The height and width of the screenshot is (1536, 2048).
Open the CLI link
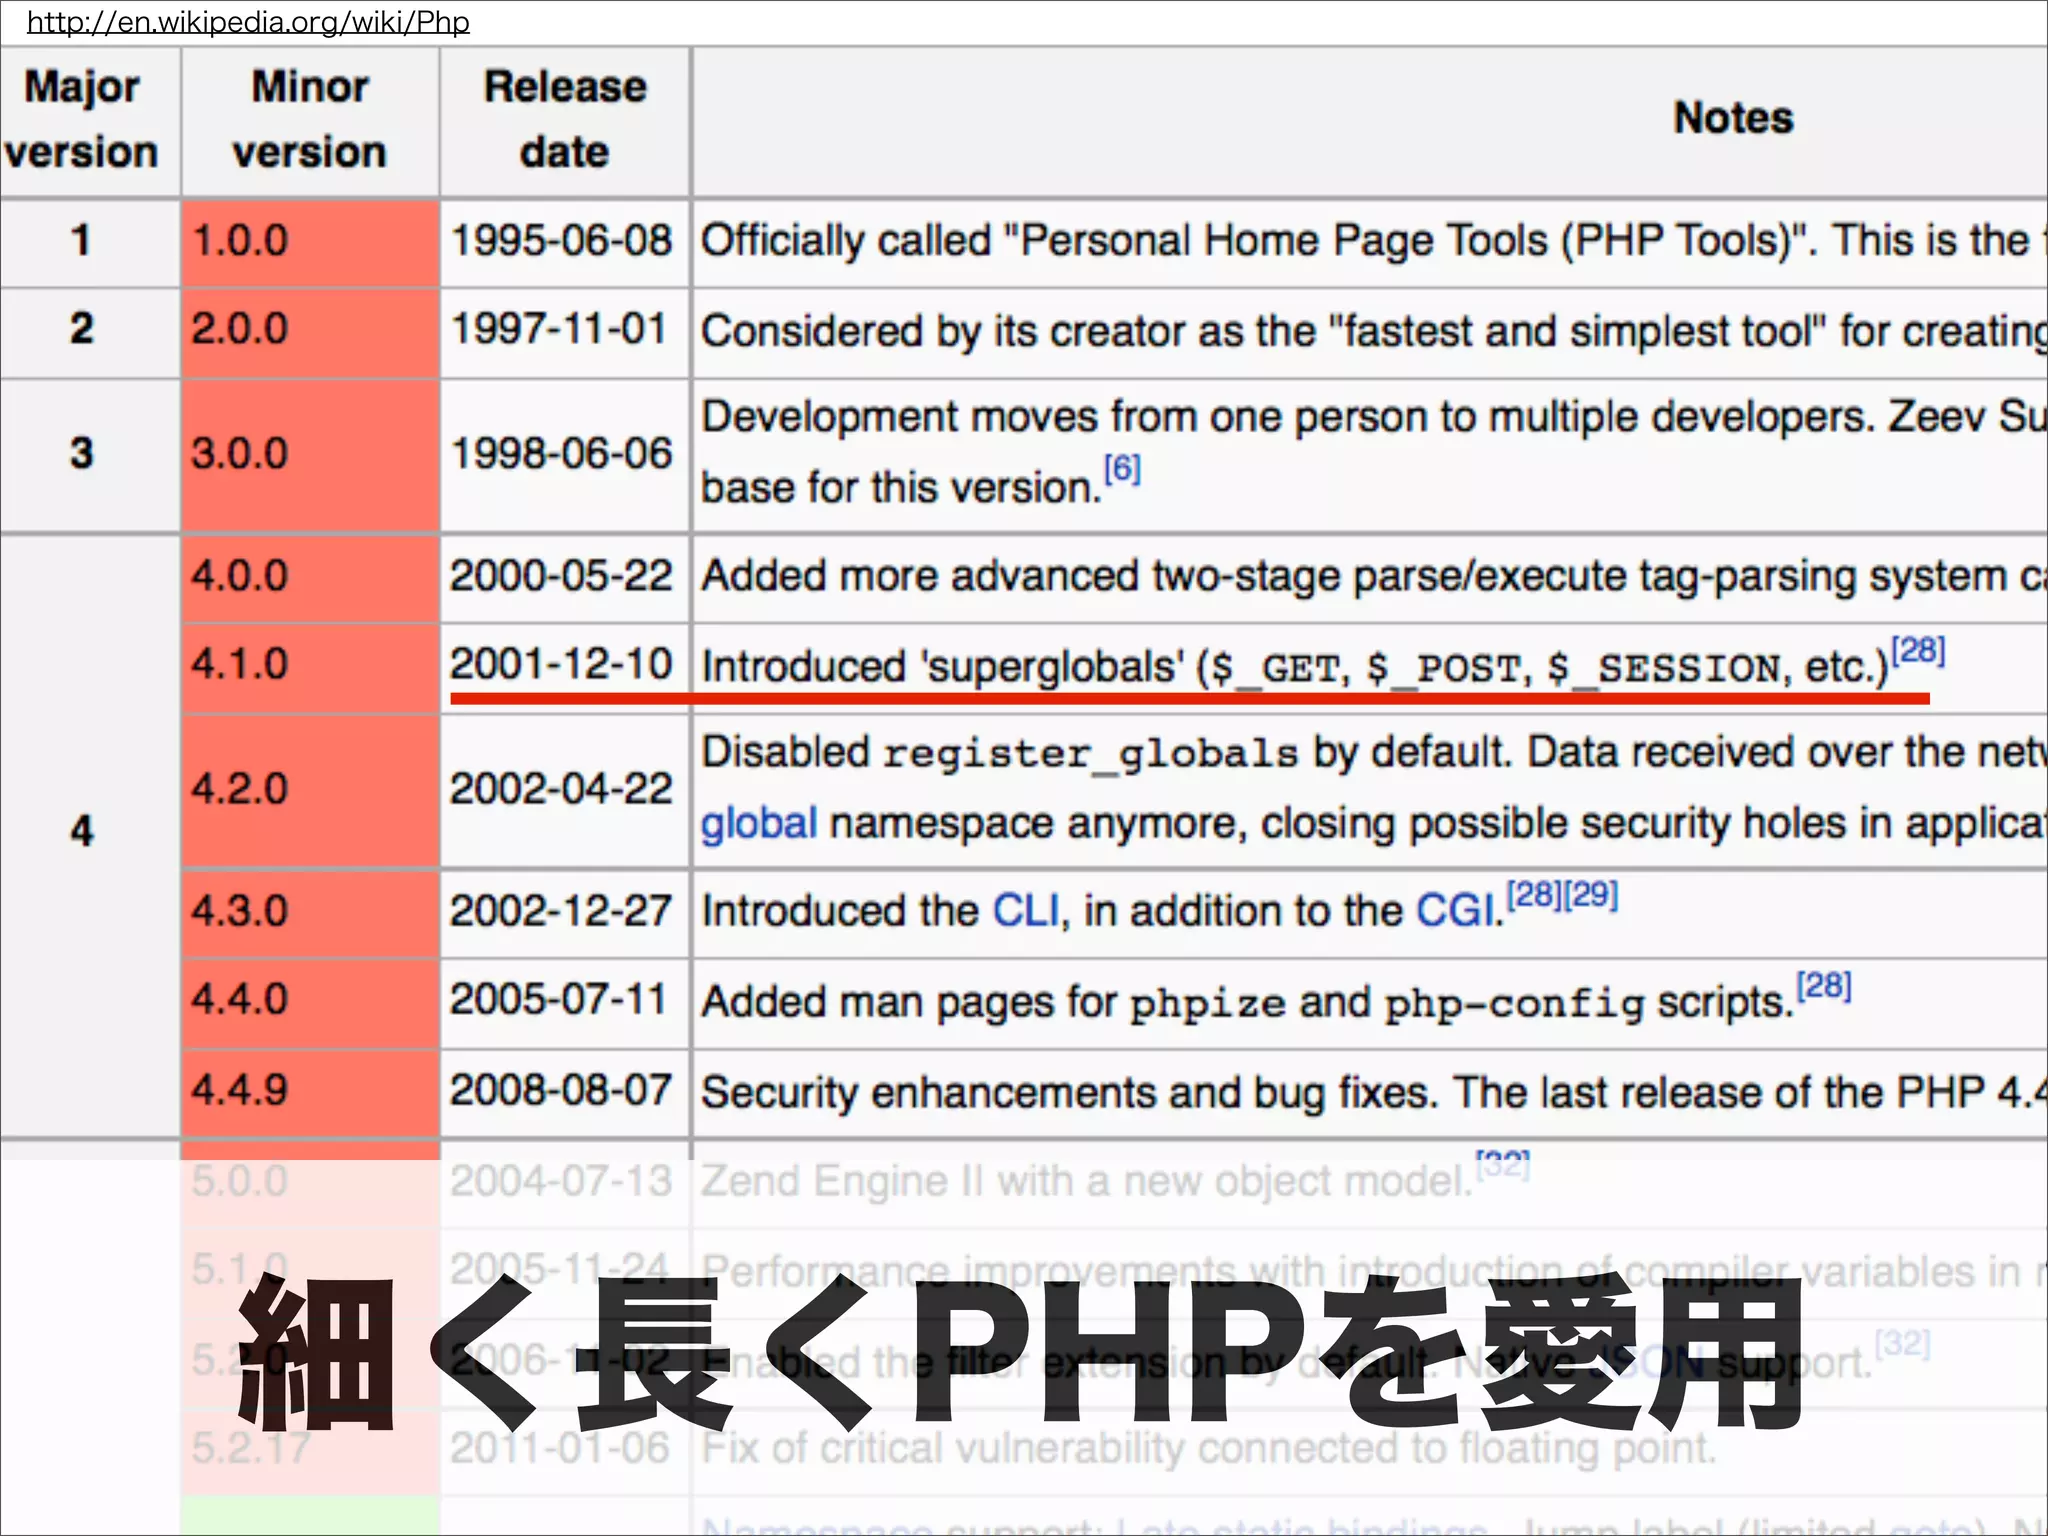coord(1024,911)
